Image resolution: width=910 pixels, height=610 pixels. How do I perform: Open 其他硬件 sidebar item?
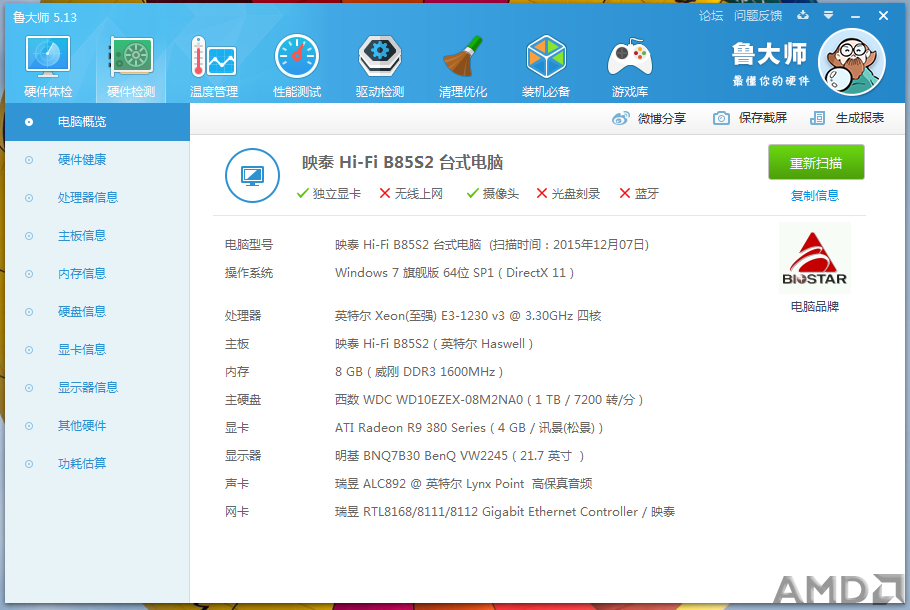click(x=98, y=426)
